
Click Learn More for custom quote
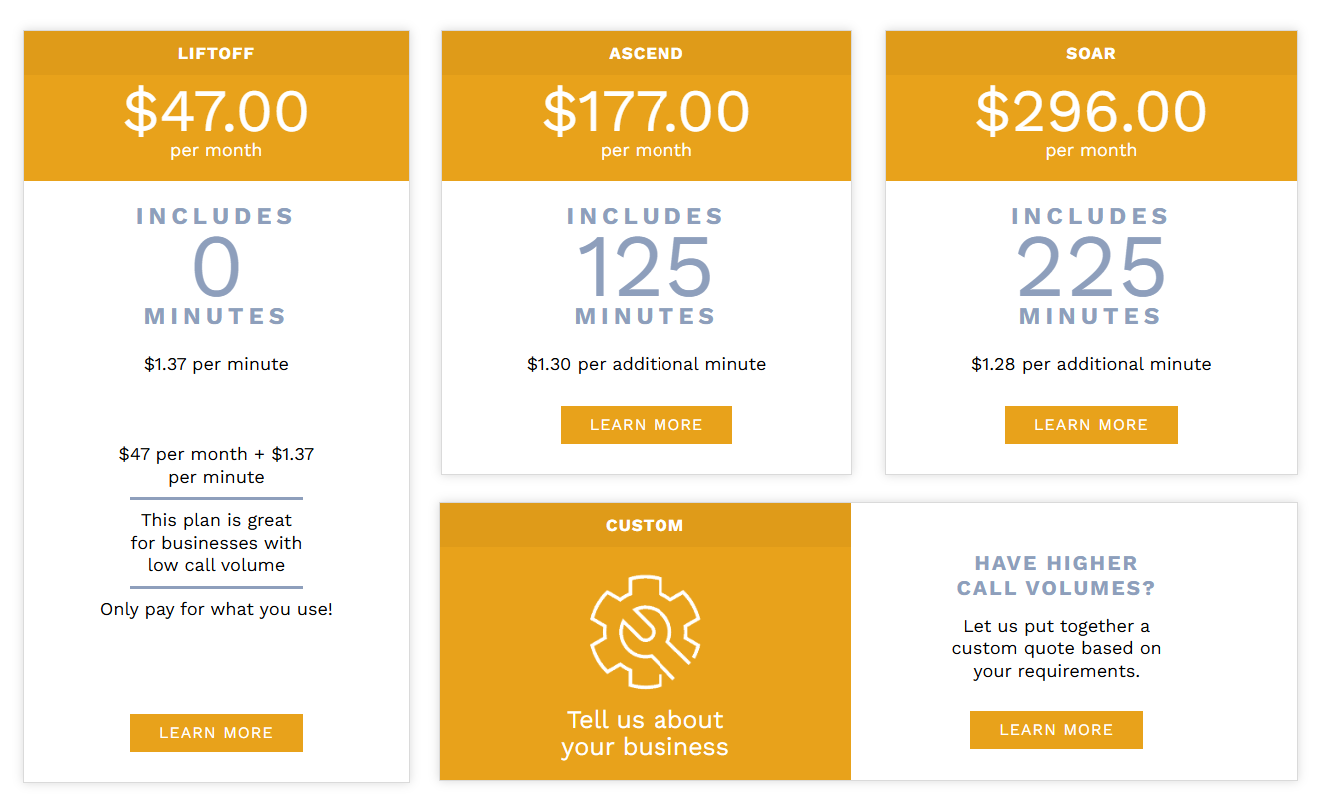tap(1056, 730)
